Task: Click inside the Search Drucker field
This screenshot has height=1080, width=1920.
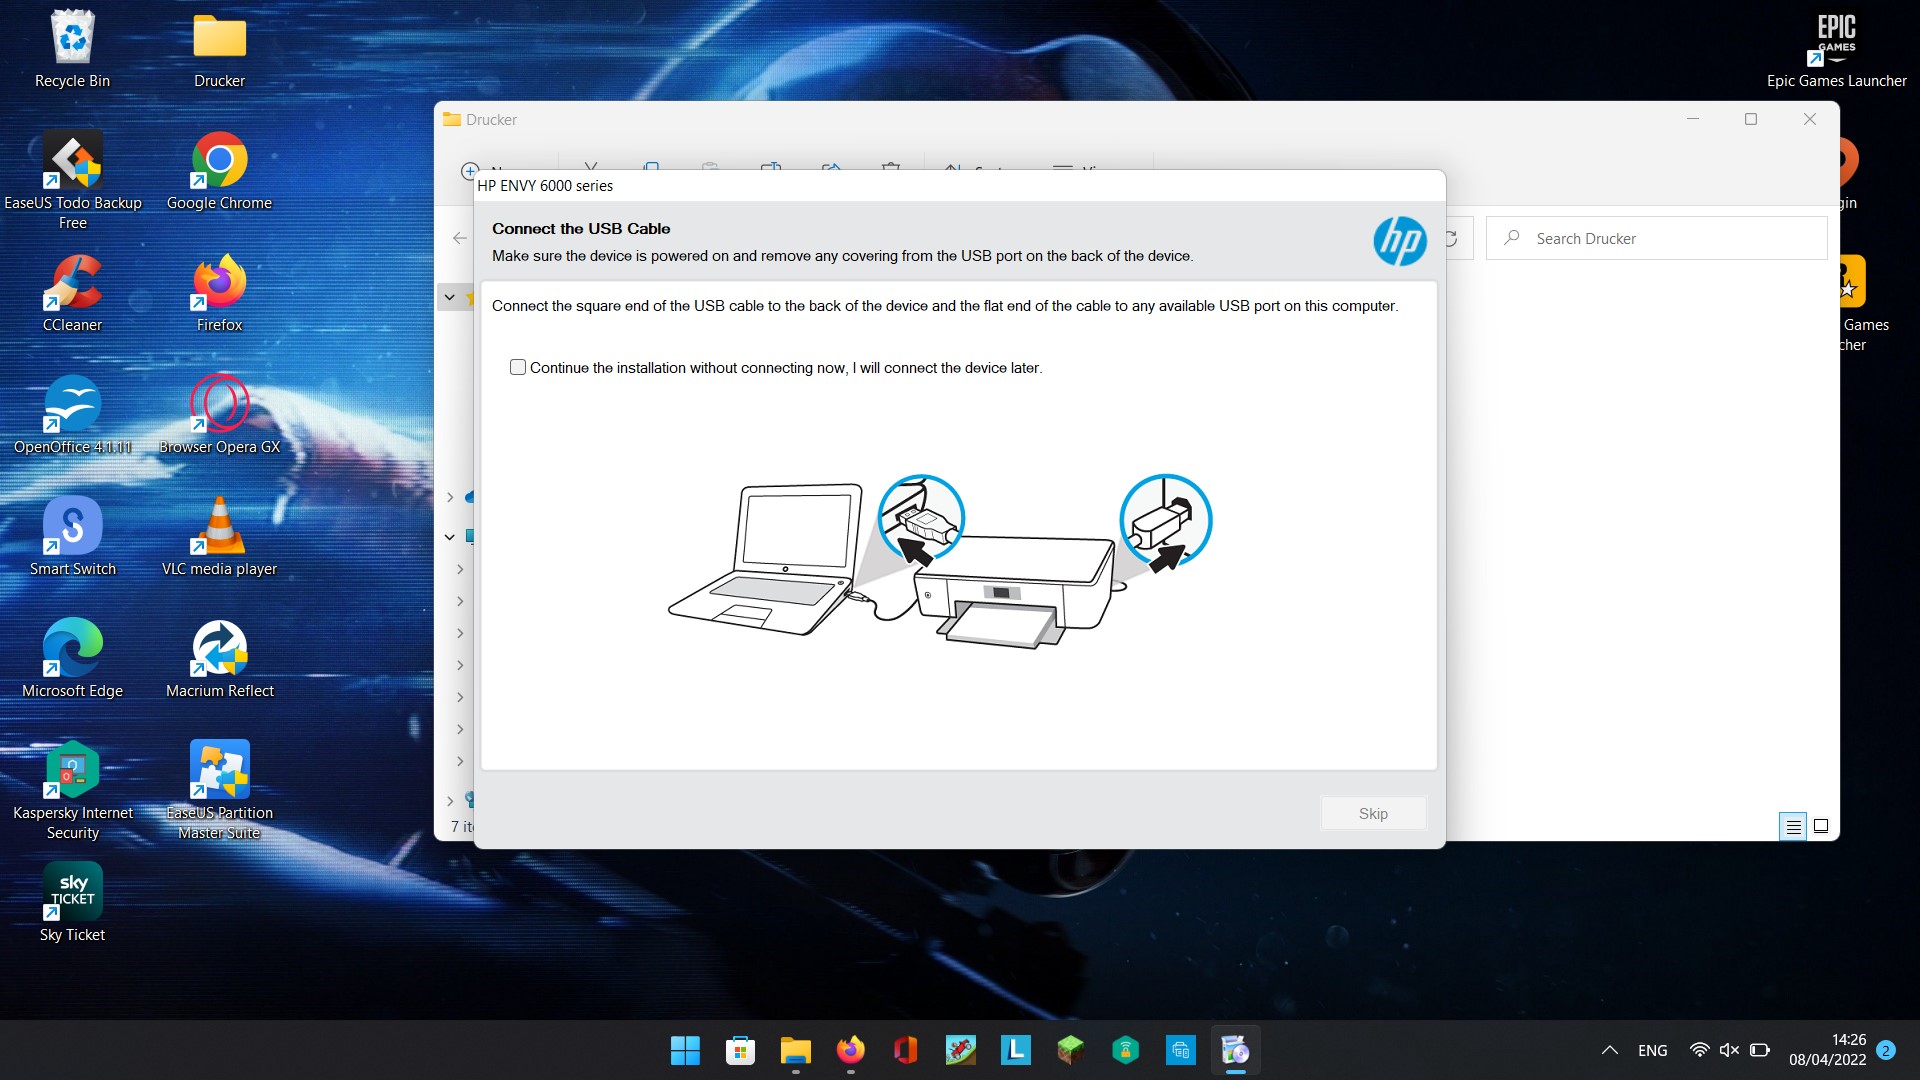Action: [1655, 238]
